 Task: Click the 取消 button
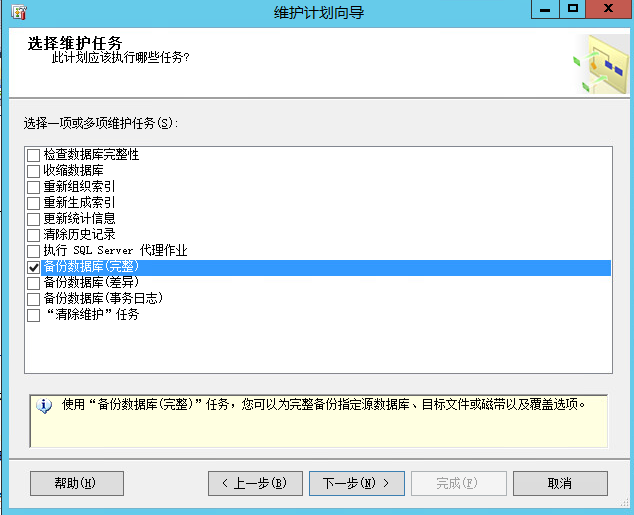559,483
